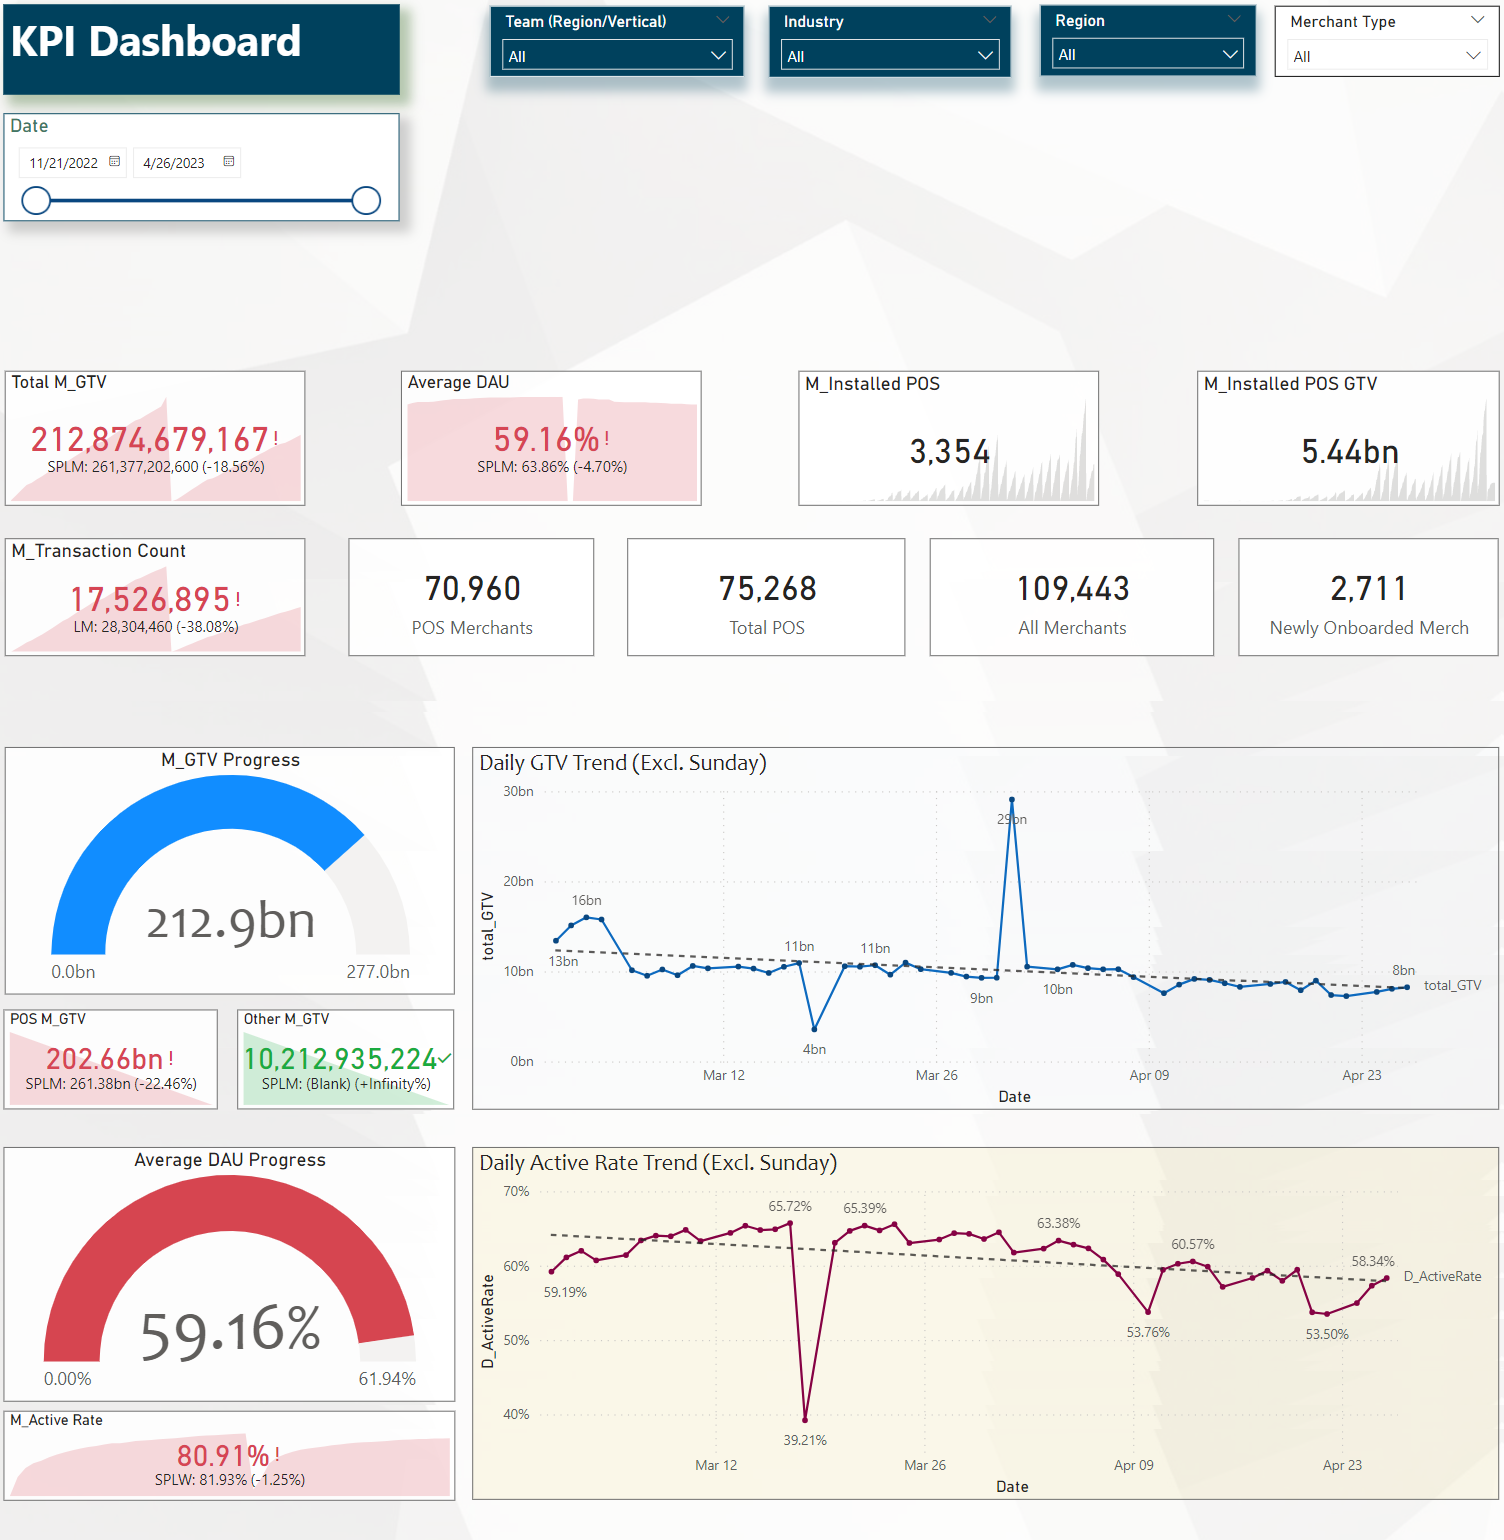The image size is (1504, 1540).
Task: Open the calendar picker for the start date
Action: point(115,161)
